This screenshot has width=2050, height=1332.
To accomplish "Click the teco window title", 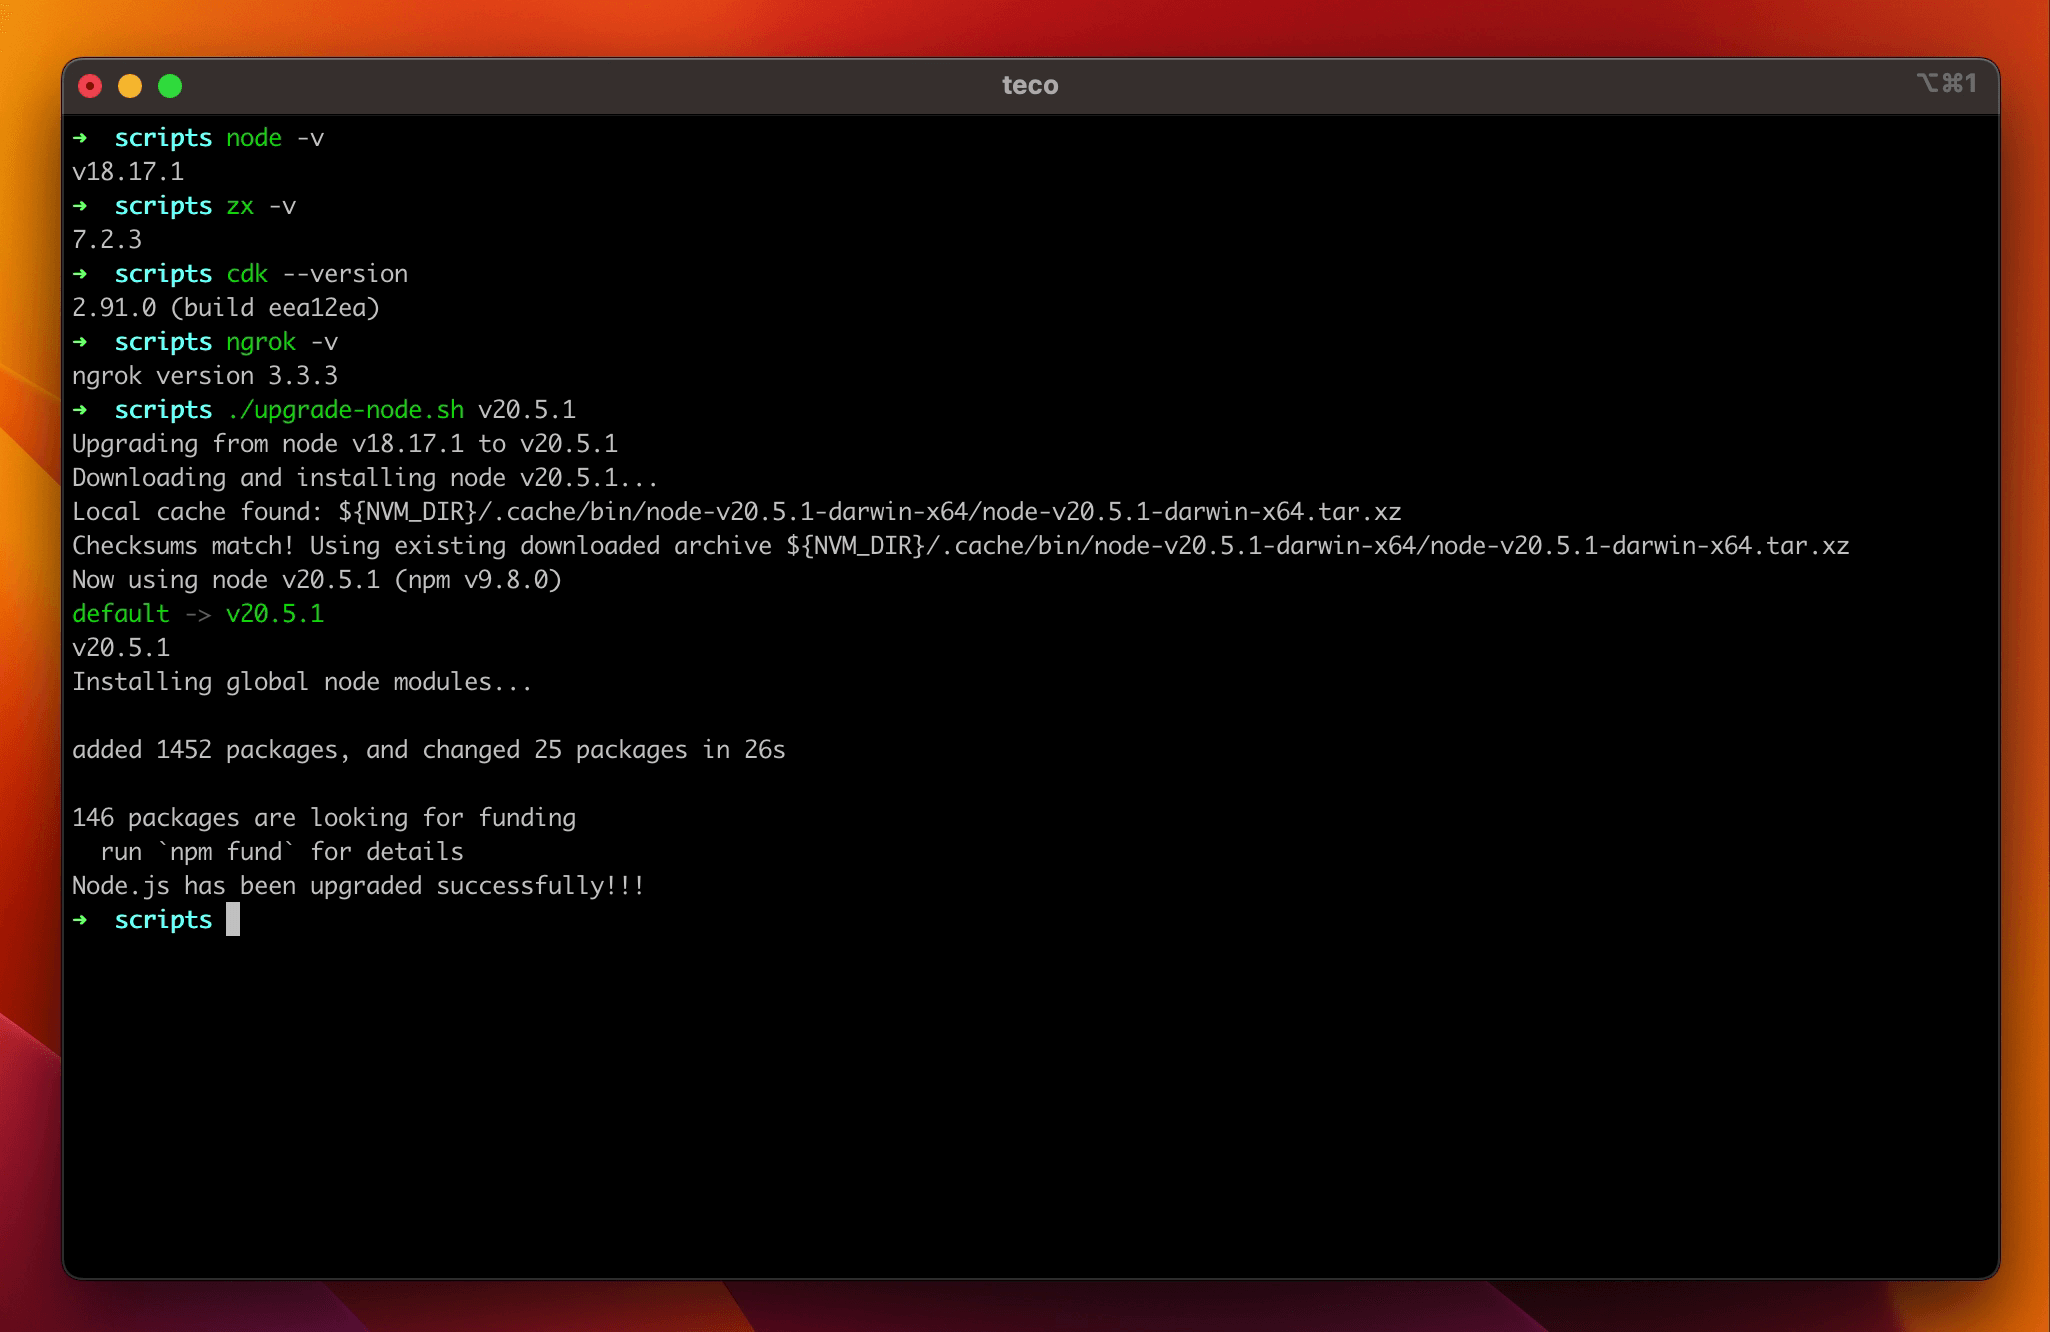I will click(x=1029, y=84).
